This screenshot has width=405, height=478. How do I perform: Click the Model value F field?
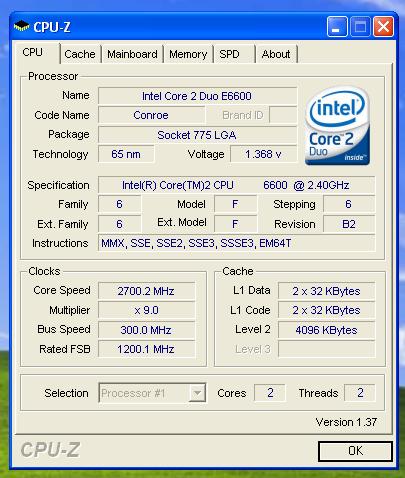pos(235,204)
